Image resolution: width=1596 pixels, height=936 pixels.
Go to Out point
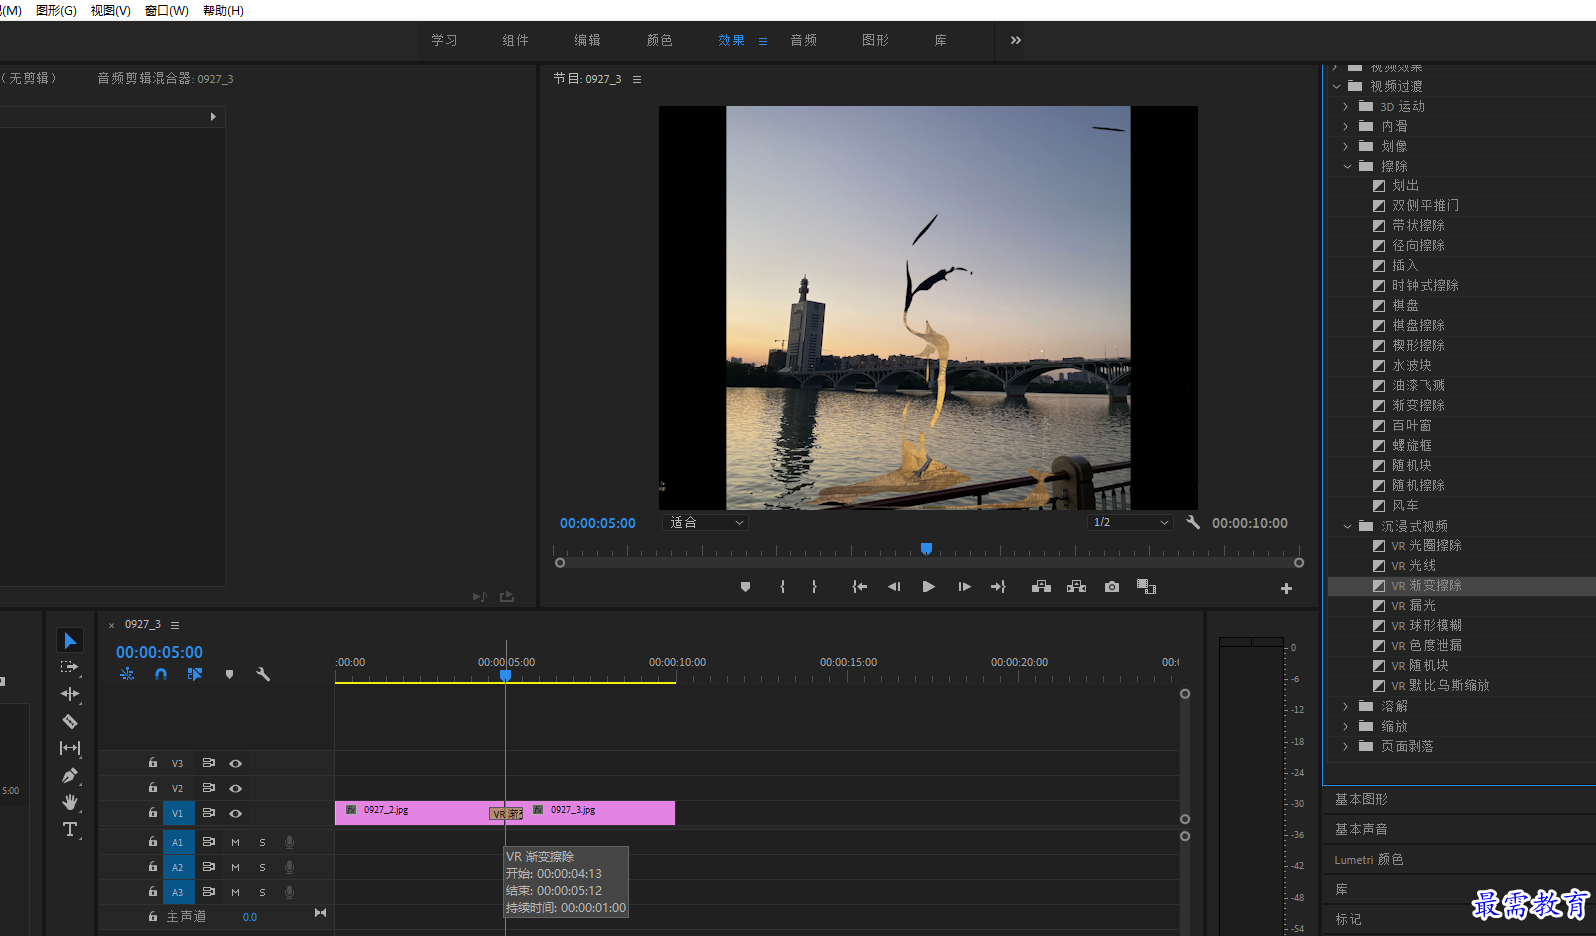pyautogui.click(x=998, y=587)
